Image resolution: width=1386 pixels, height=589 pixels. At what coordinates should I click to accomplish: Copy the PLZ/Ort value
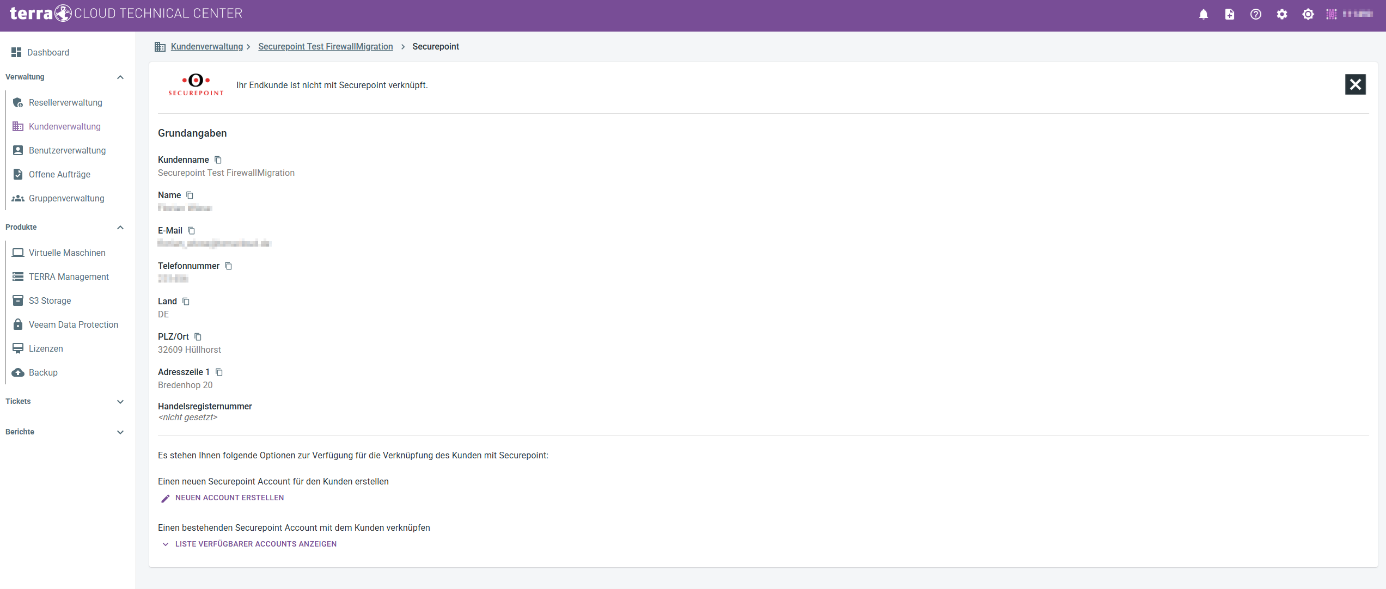(197, 336)
